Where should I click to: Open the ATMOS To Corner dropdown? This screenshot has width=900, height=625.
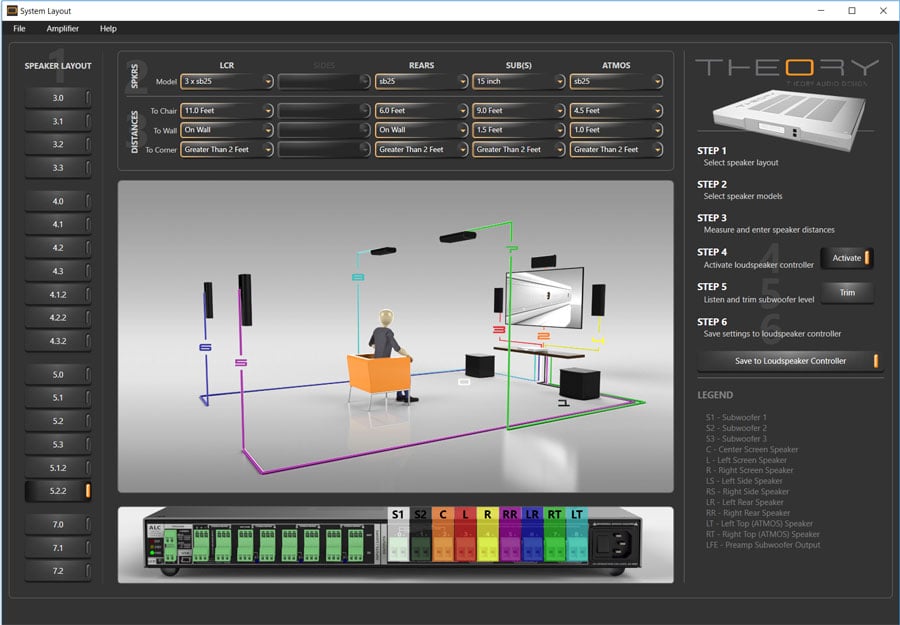point(614,150)
